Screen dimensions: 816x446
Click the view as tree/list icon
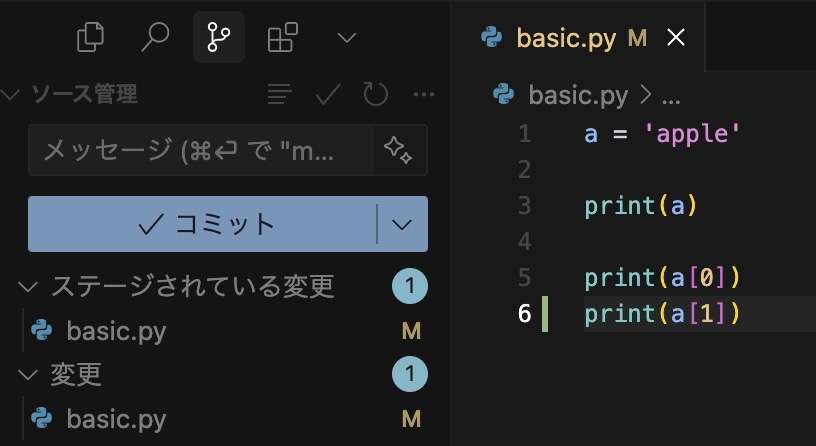pyautogui.click(x=279, y=94)
